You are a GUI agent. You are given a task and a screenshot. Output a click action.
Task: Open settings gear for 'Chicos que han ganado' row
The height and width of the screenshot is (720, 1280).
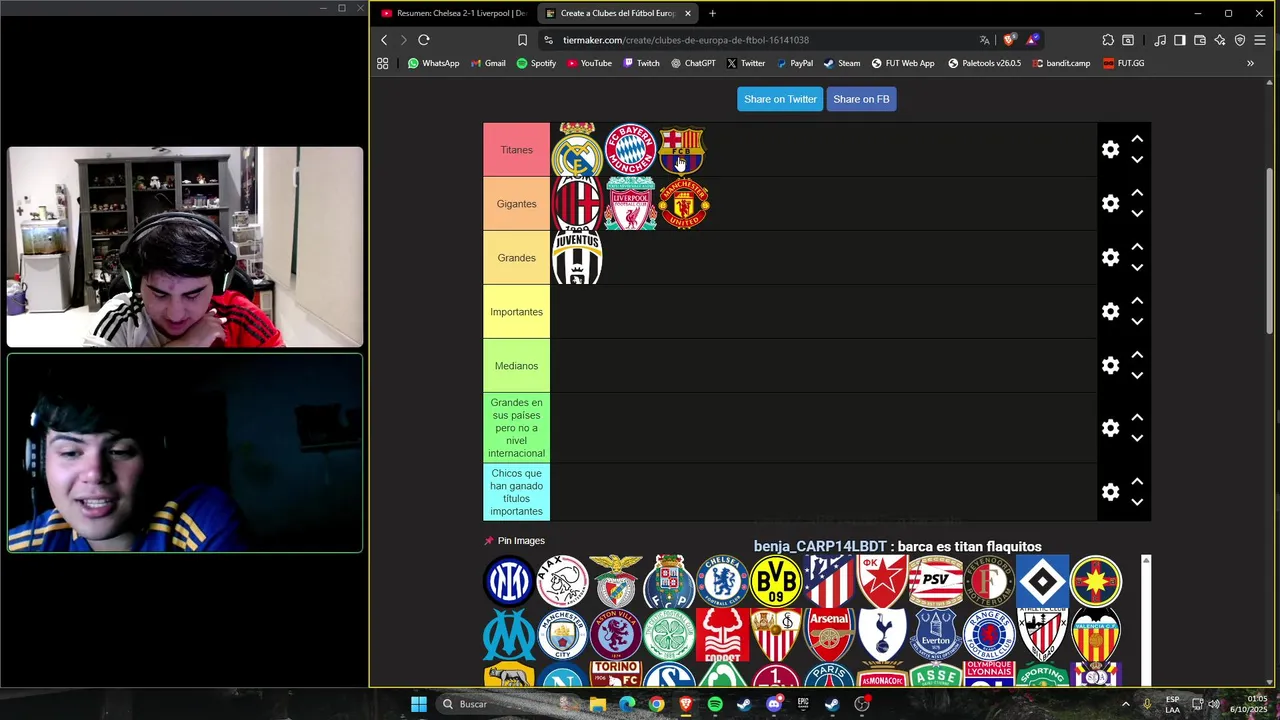tap(1110, 492)
